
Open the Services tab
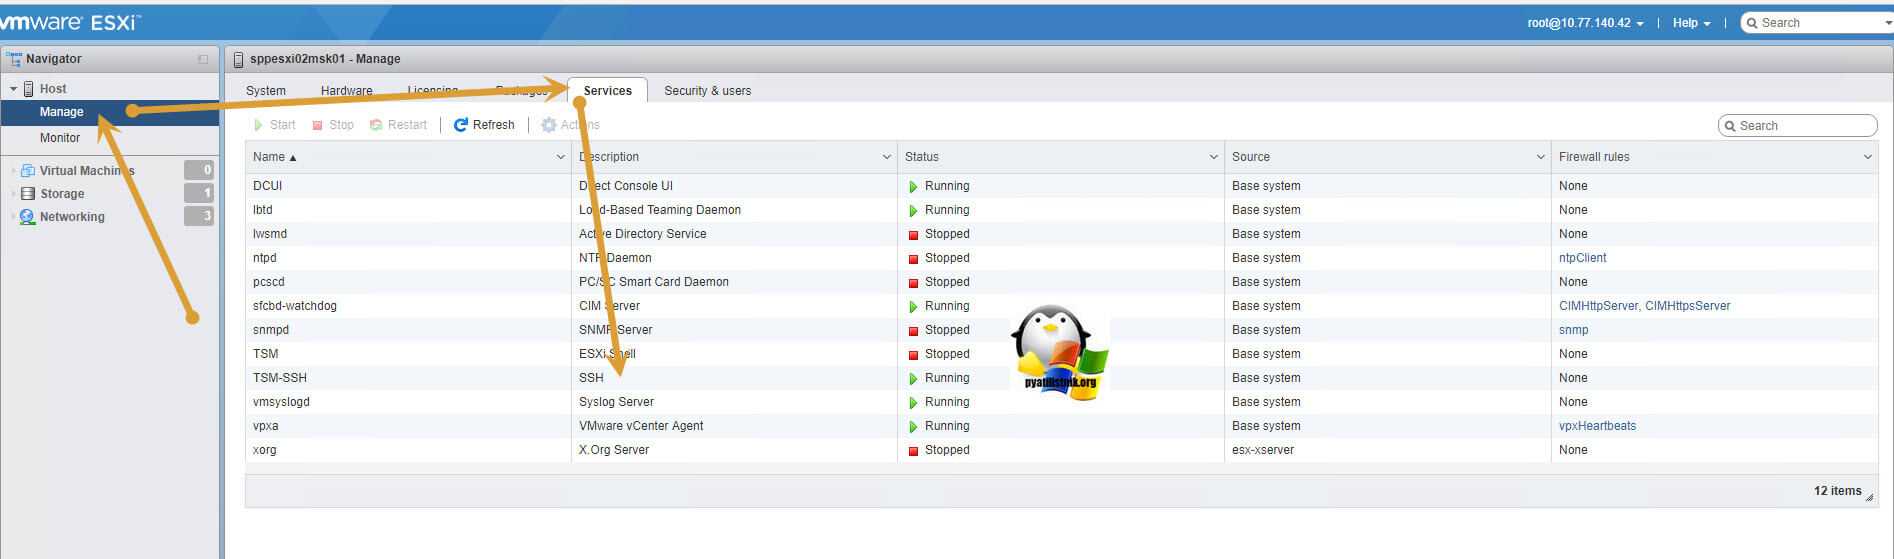(608, 90)
